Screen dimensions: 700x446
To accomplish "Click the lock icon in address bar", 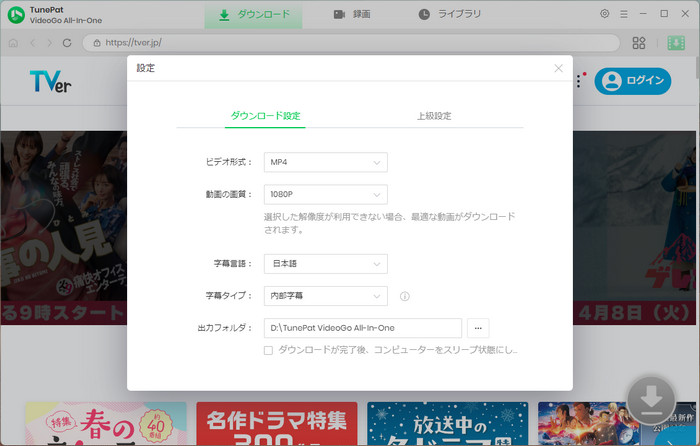I will point(96,43).
